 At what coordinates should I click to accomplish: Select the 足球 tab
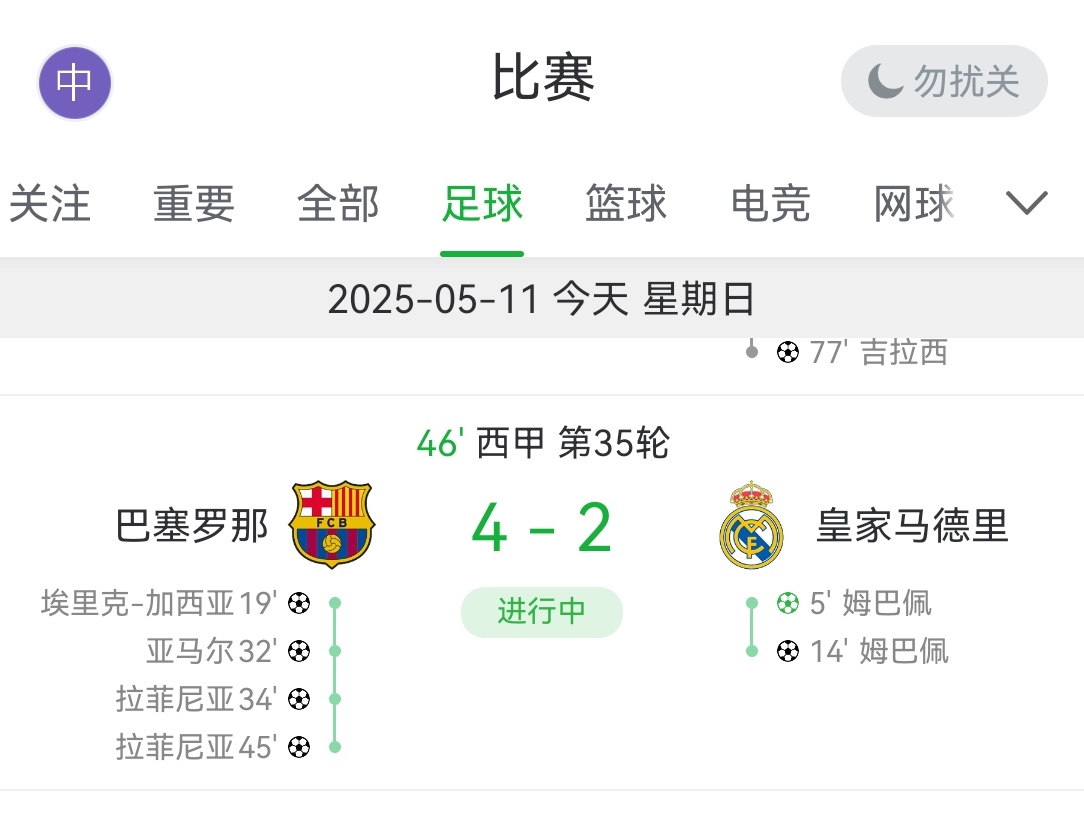pos(482,204)
